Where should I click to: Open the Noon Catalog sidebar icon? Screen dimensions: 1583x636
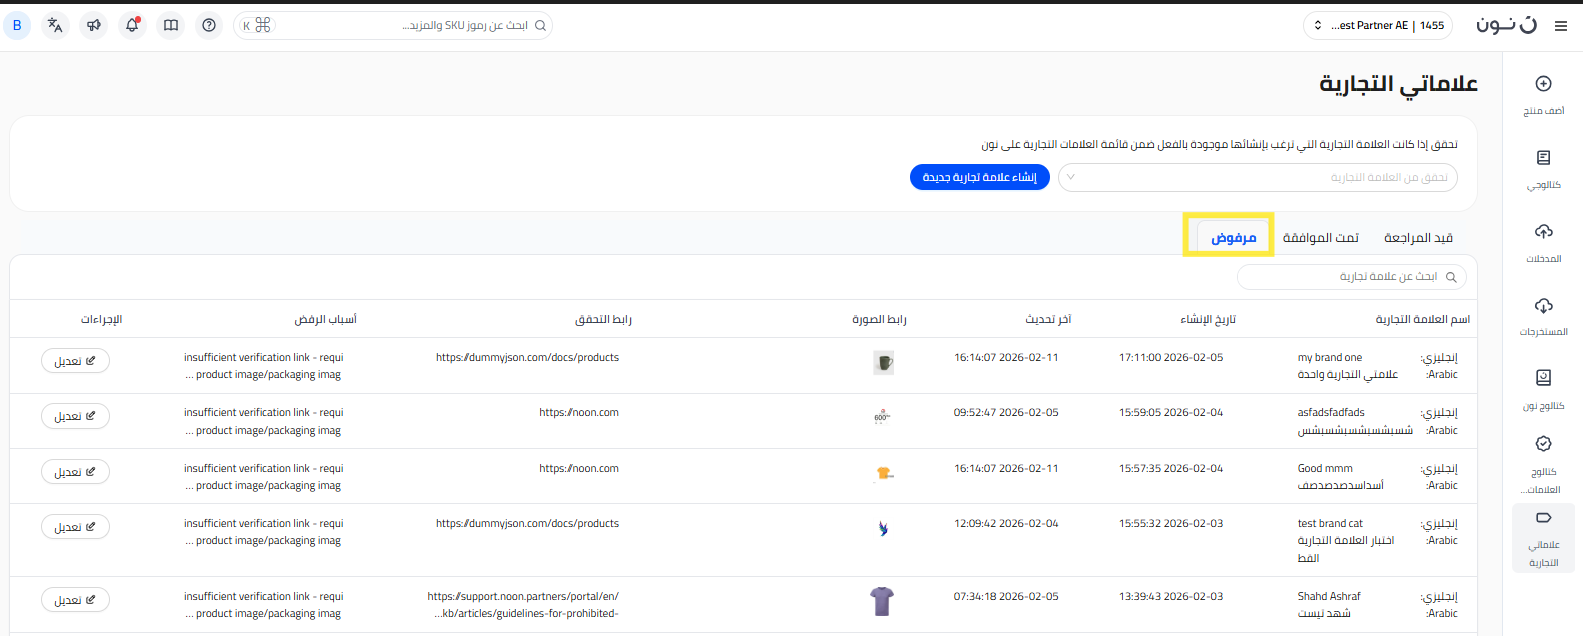[1543, 378]
